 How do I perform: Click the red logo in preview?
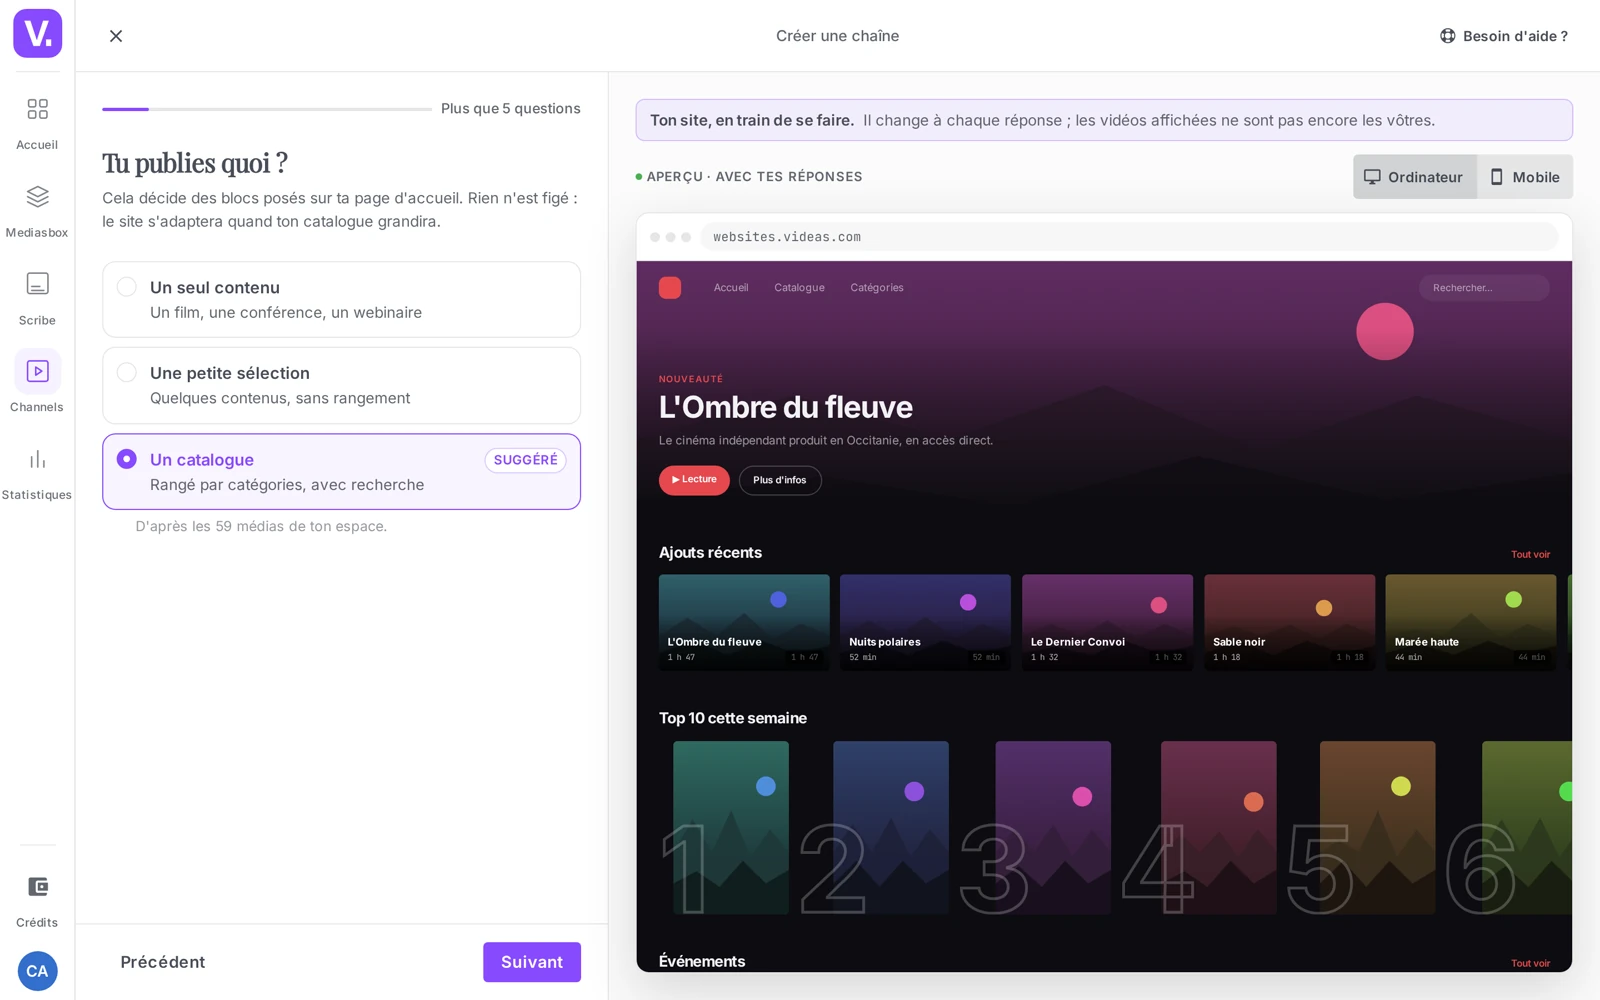tap(670, 288)
